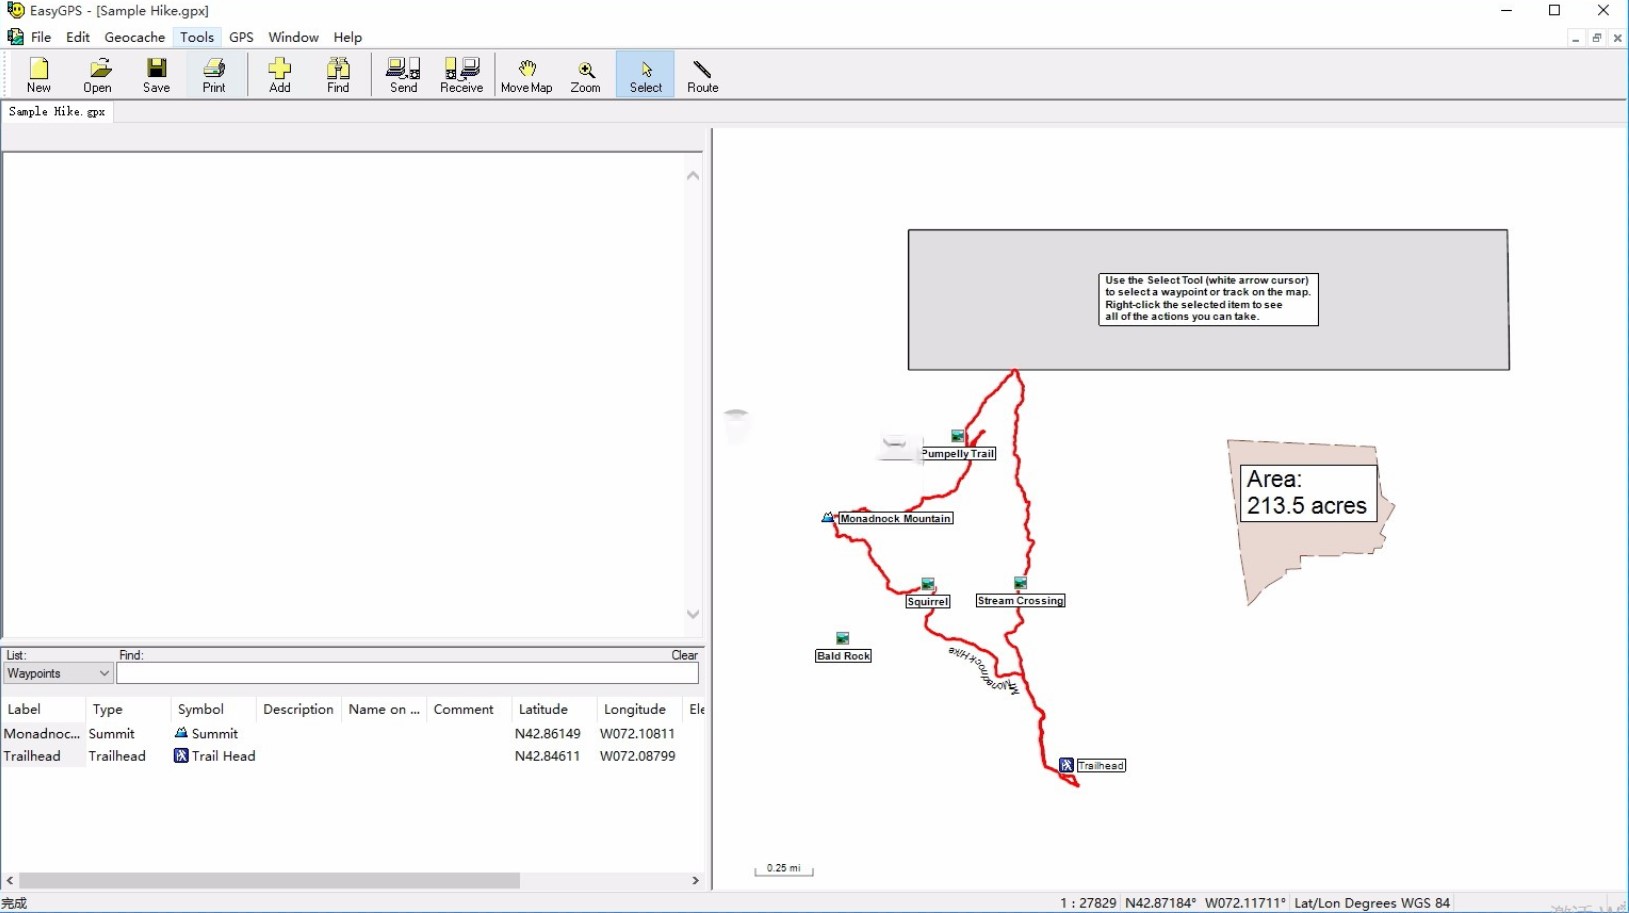Print the waypoint list using Print icon
The image size is (1629, 913).
pos(214,75)
